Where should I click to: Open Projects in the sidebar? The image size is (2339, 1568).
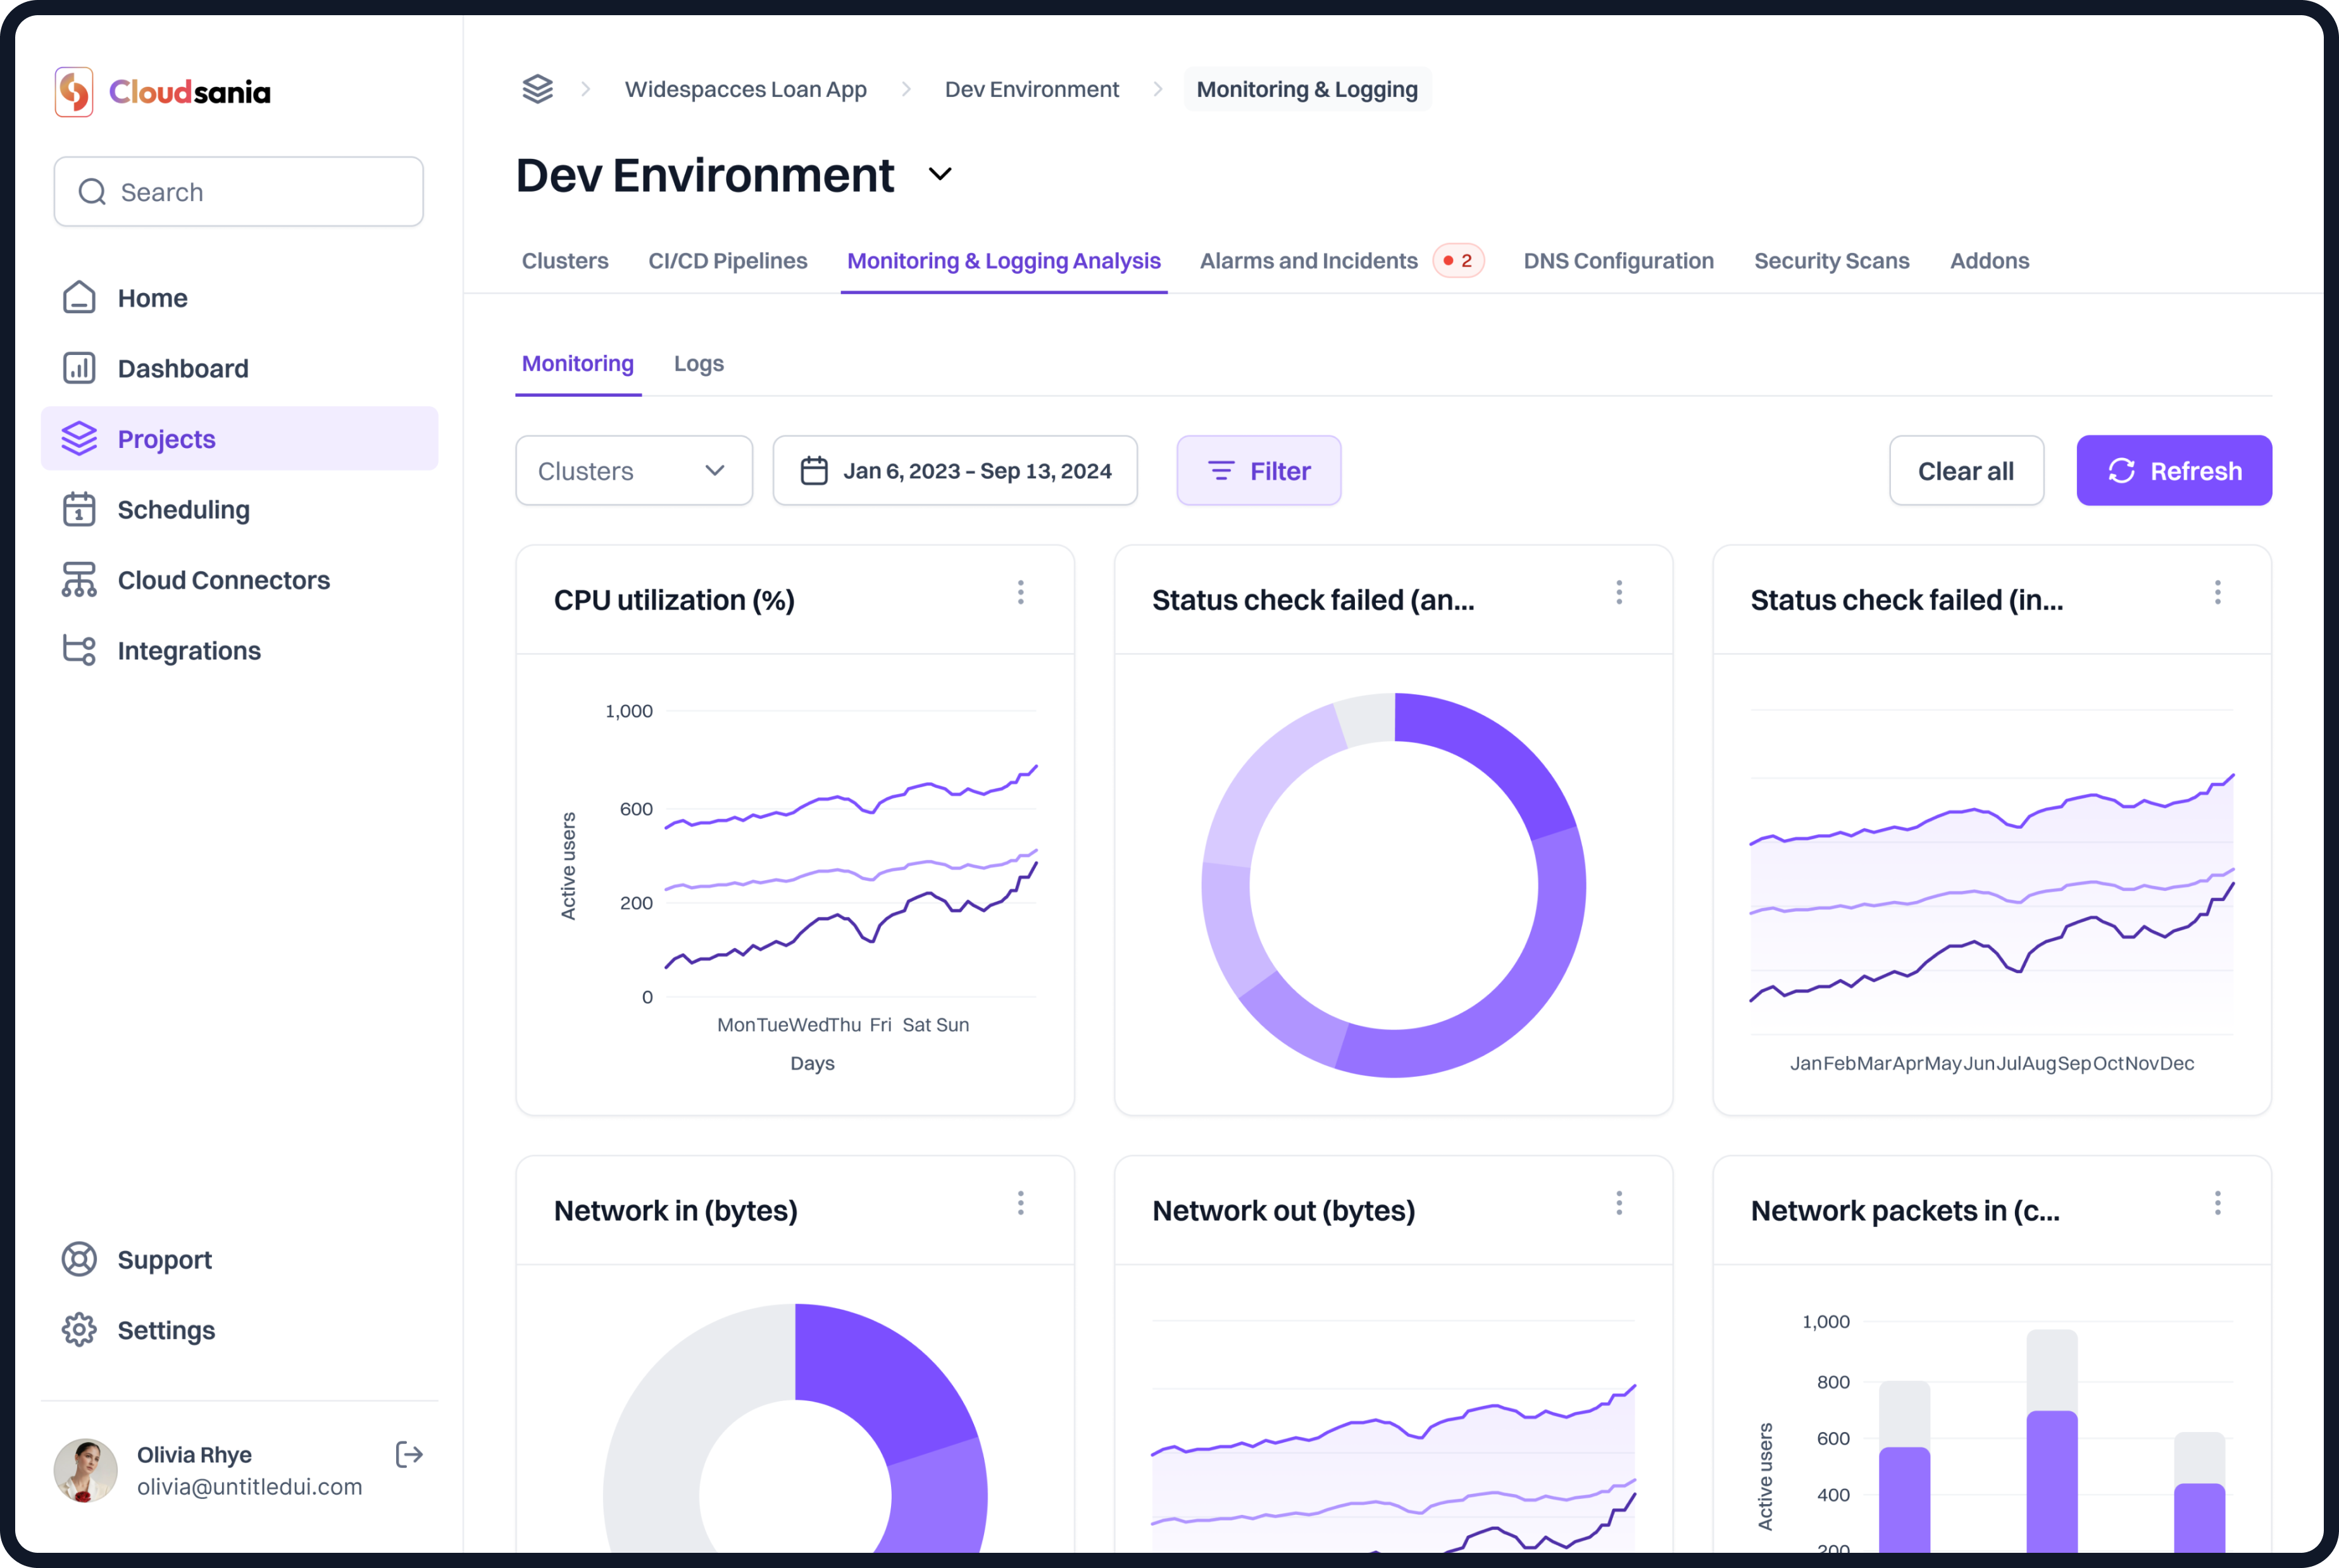tap(240, 439)
